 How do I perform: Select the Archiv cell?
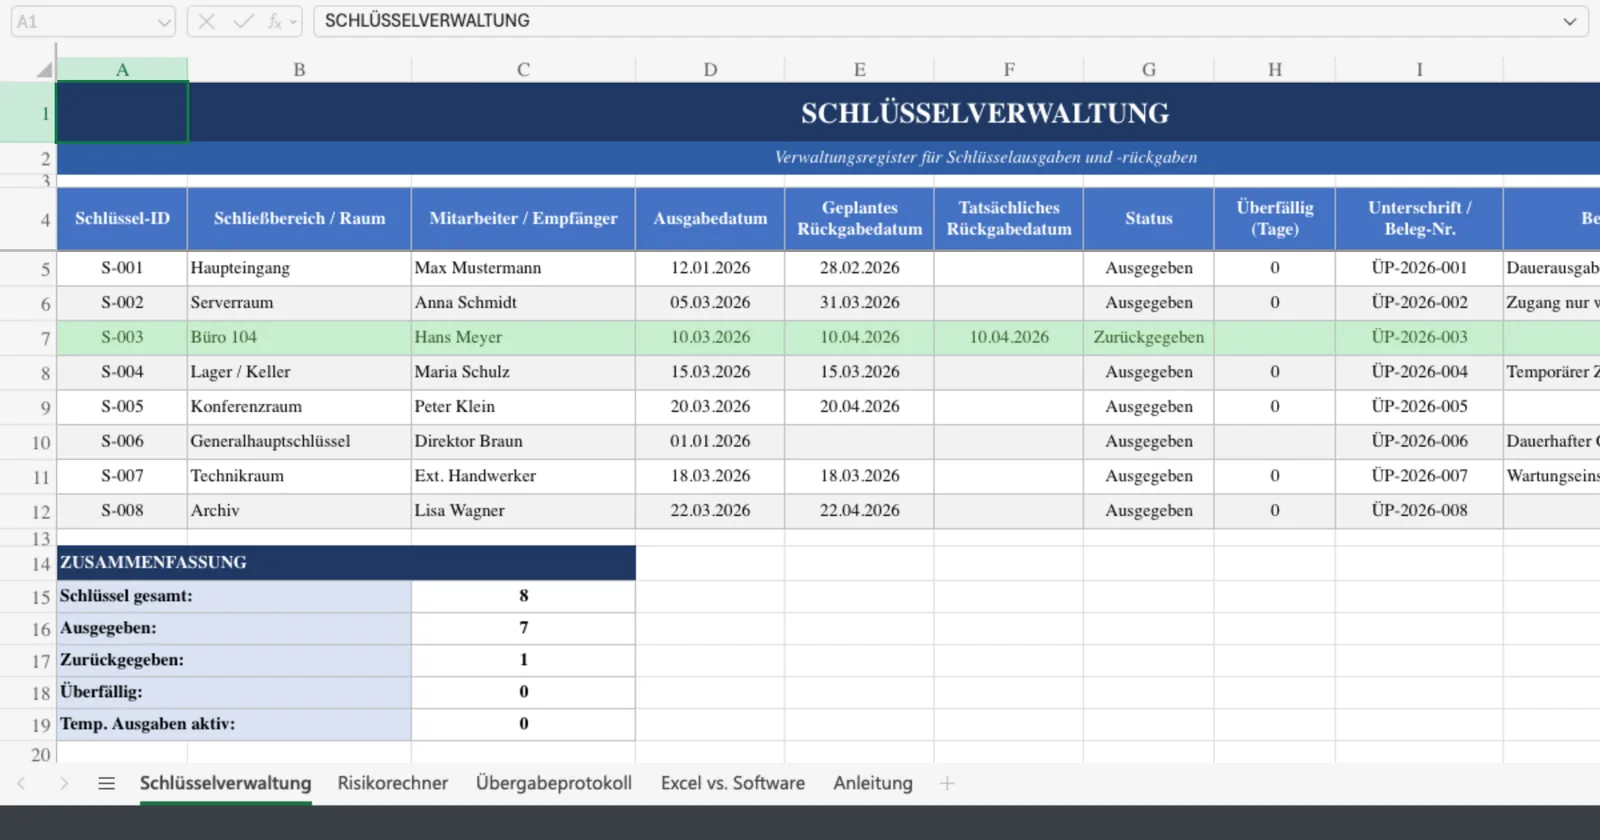tap(299, 511)
